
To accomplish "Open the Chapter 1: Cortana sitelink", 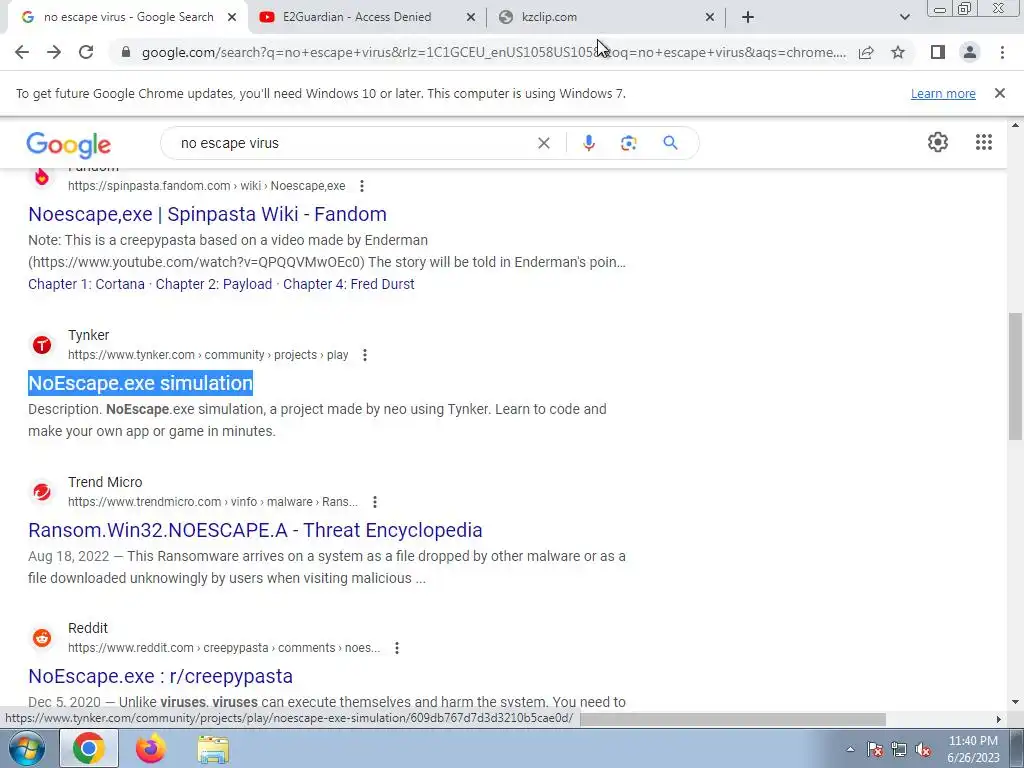I will pyautogui.click(x=86, y=284).
